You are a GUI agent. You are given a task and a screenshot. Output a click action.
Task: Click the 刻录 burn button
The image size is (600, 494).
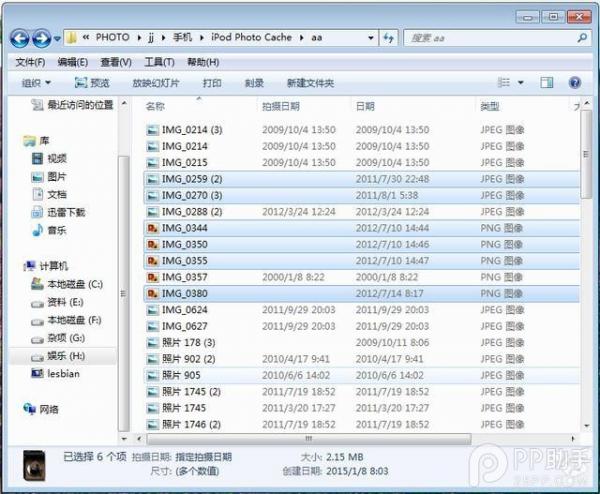click(254, 83)
